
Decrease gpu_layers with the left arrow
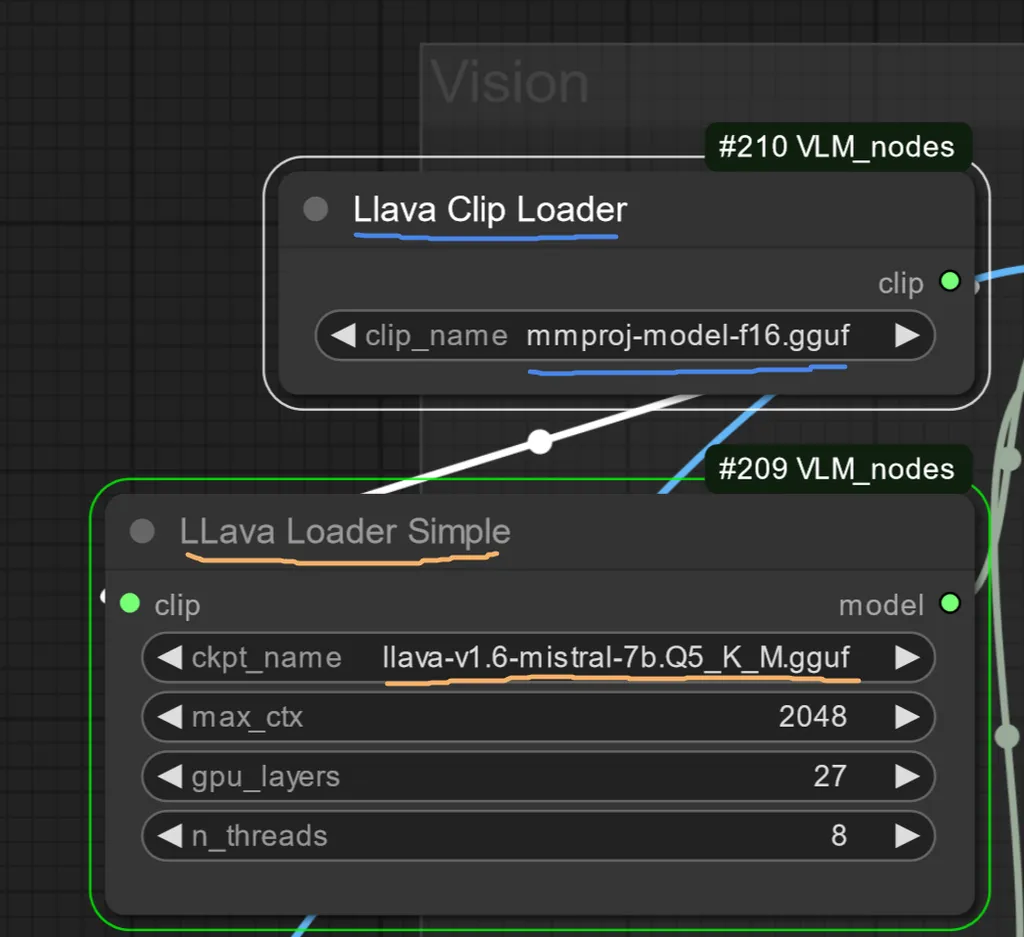(x=170, y=776)
